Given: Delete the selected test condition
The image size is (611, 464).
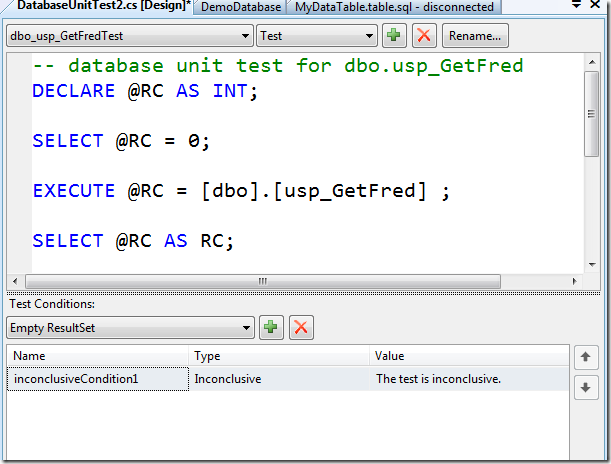Looking at the screenshot, I should [301, 327].
